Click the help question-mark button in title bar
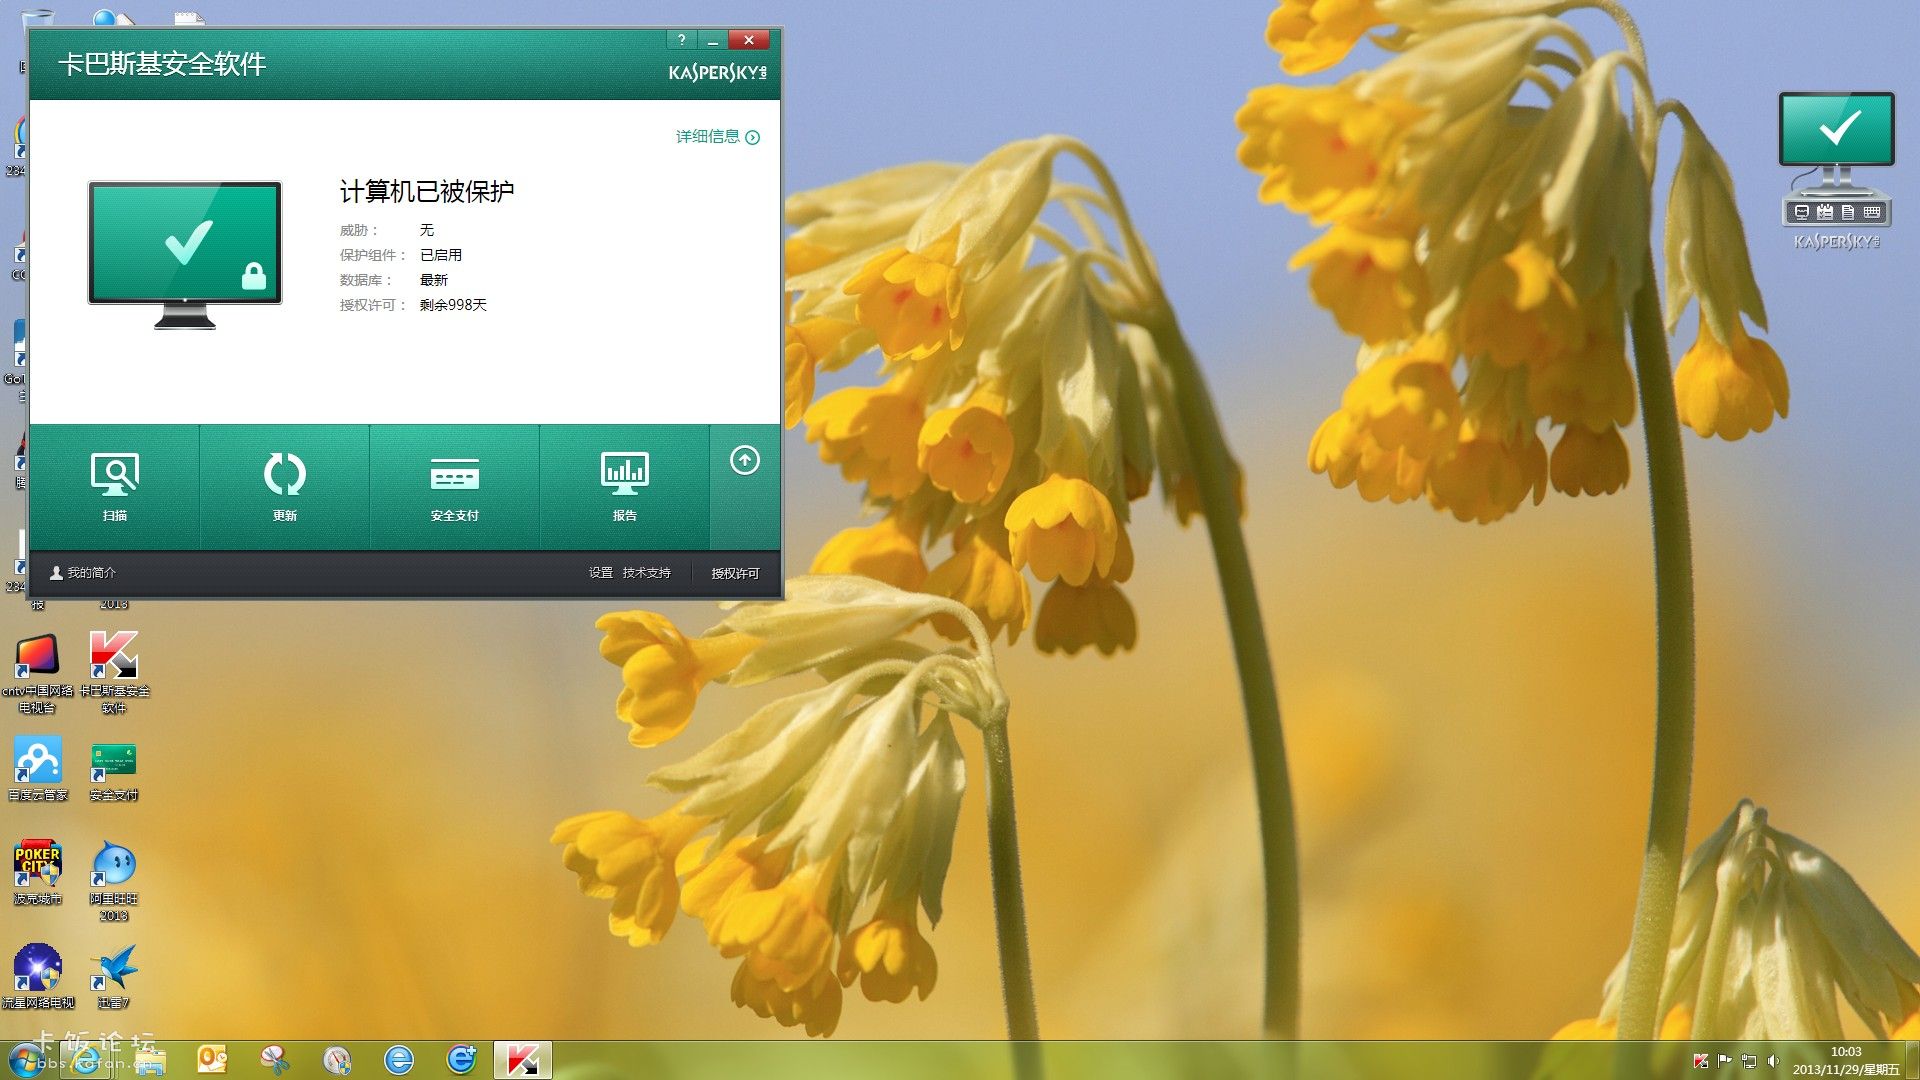The height and width of the screenshot is (1080, 1920). pos(682,40)
